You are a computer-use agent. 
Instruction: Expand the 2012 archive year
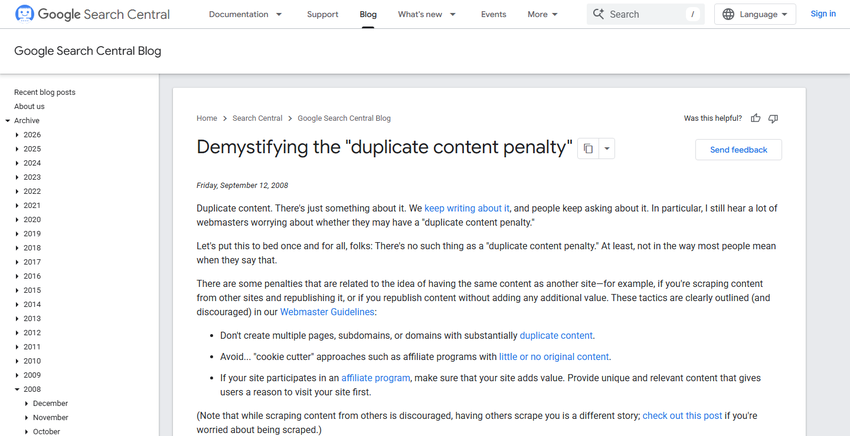pyautogui.click(x=17, y=332)
